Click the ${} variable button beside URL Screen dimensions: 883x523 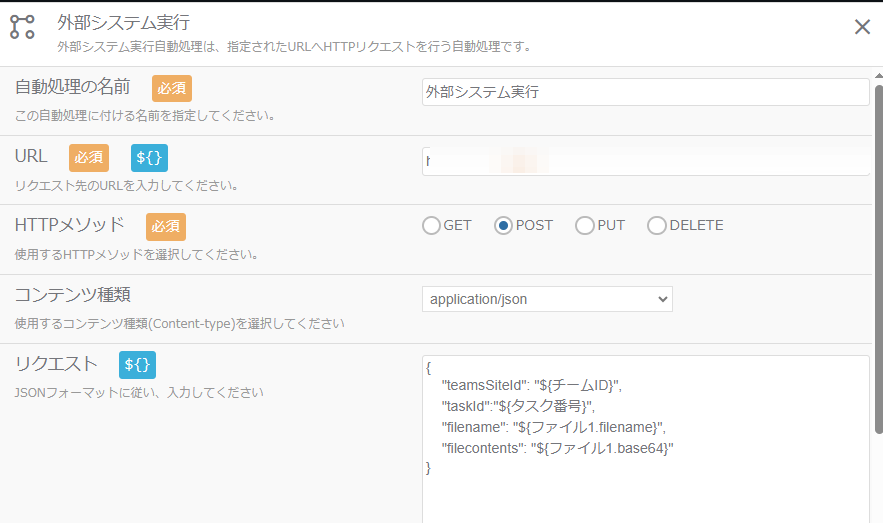tap(149, 157)
